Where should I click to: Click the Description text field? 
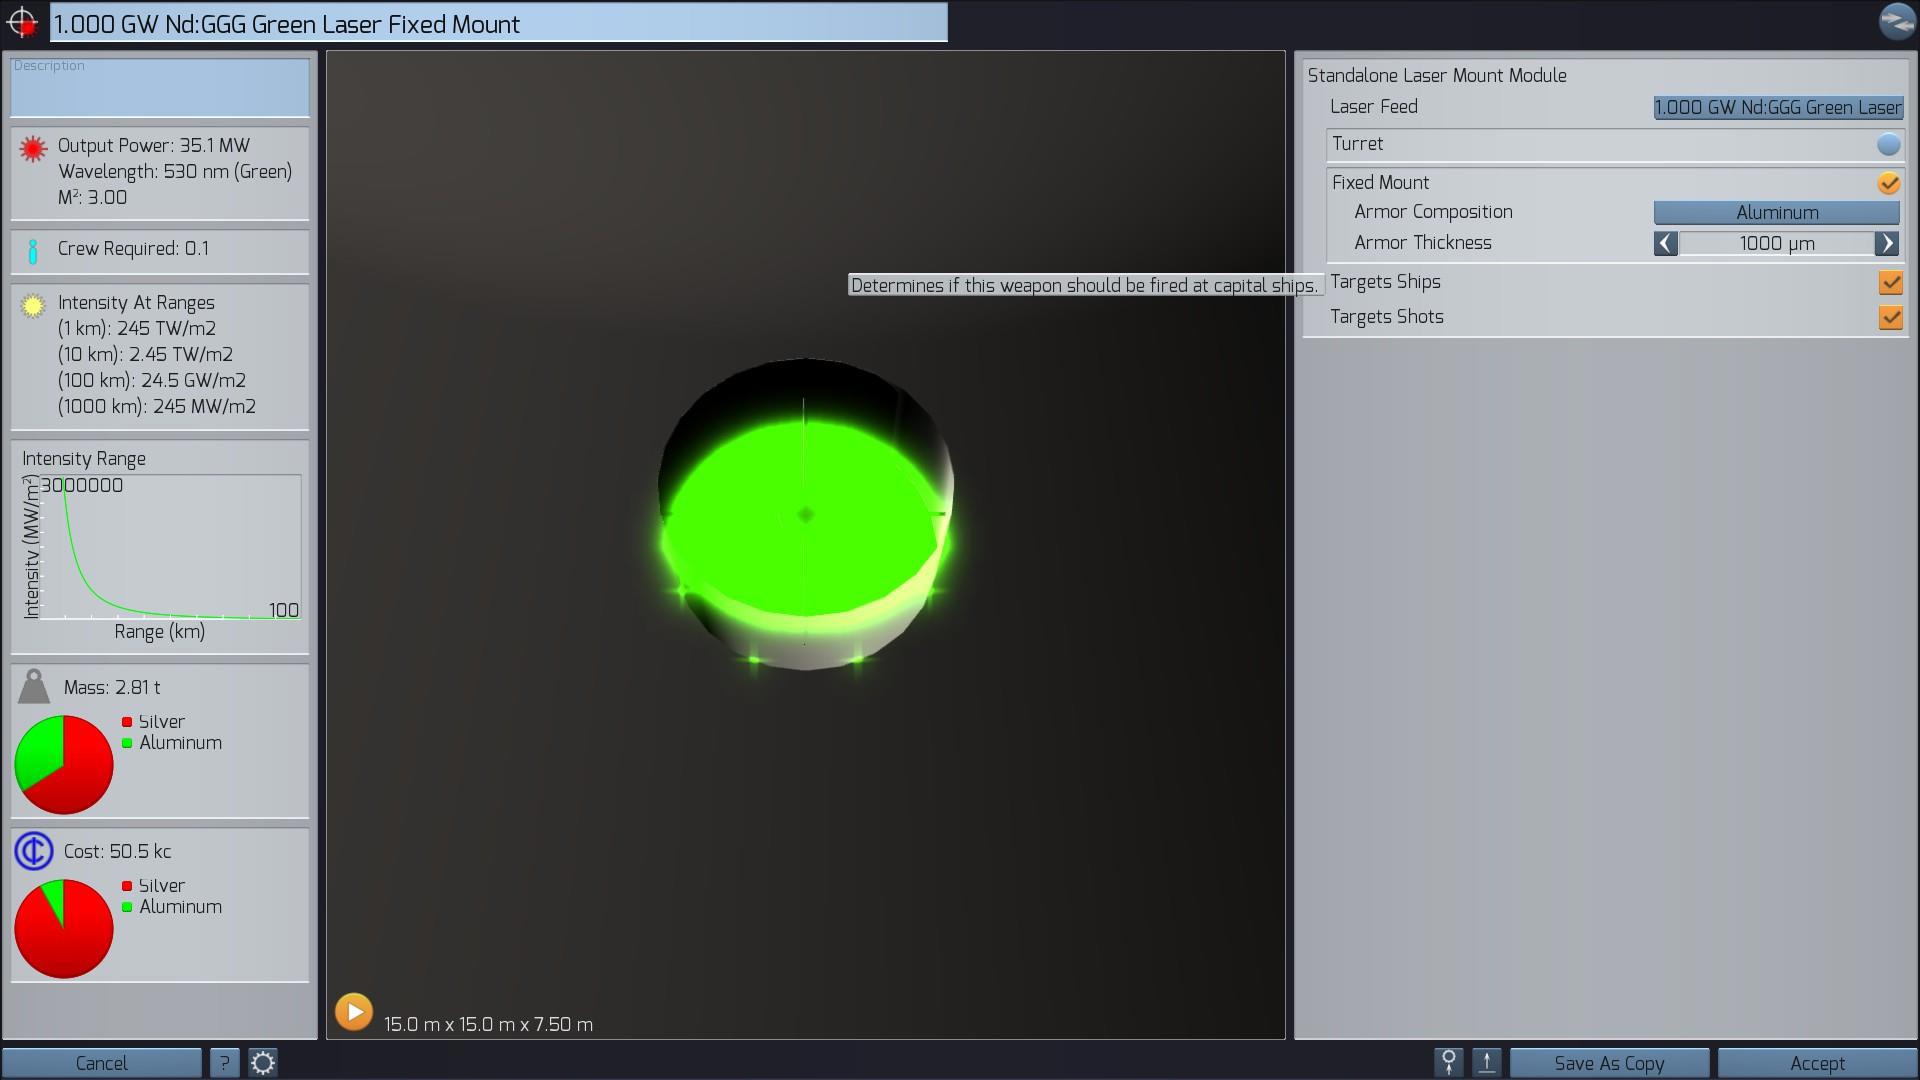(x=160, y=88)
